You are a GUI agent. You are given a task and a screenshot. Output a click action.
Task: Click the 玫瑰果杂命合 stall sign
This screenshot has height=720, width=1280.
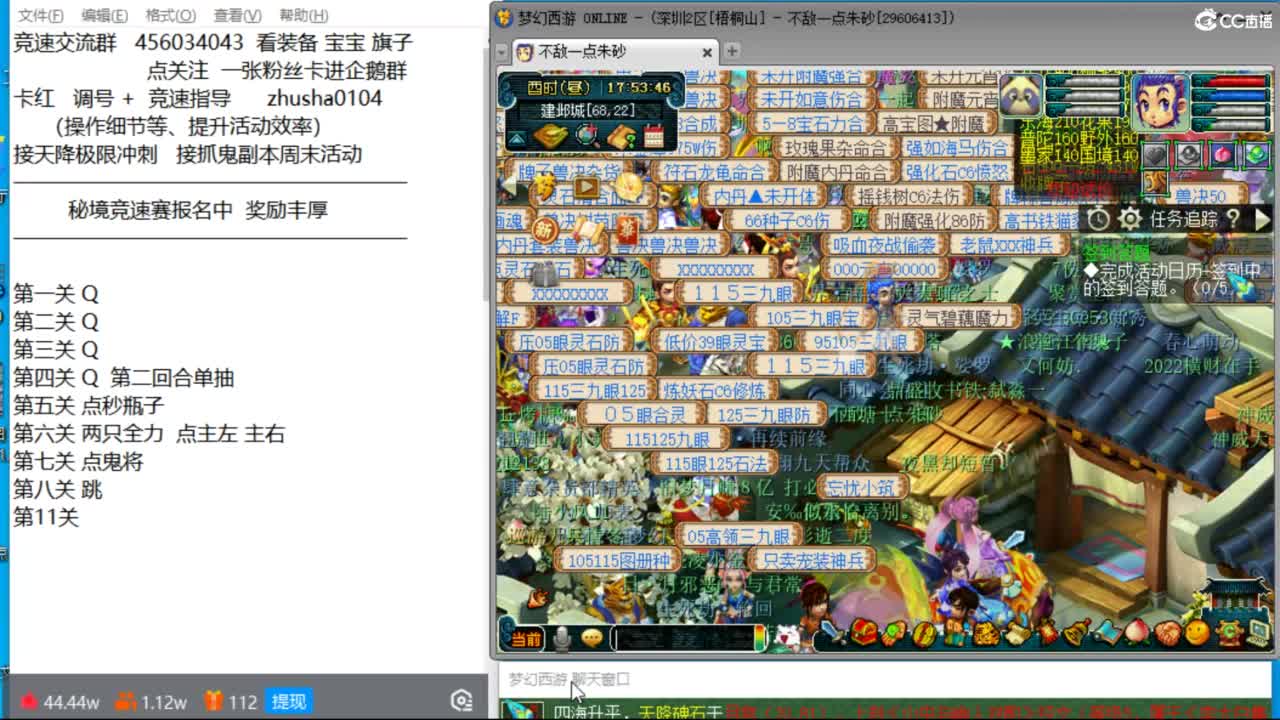(835, 148)
